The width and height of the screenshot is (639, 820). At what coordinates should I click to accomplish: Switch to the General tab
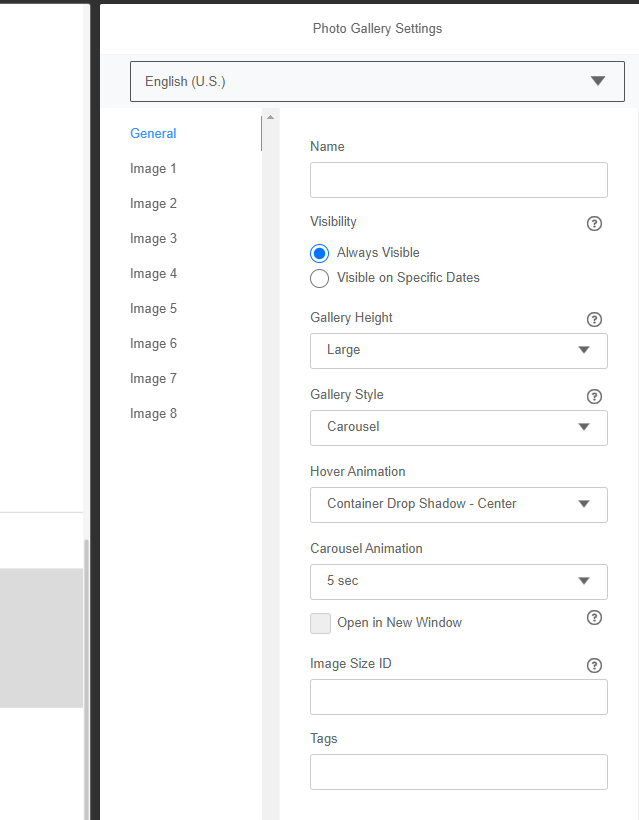(153, 134)
